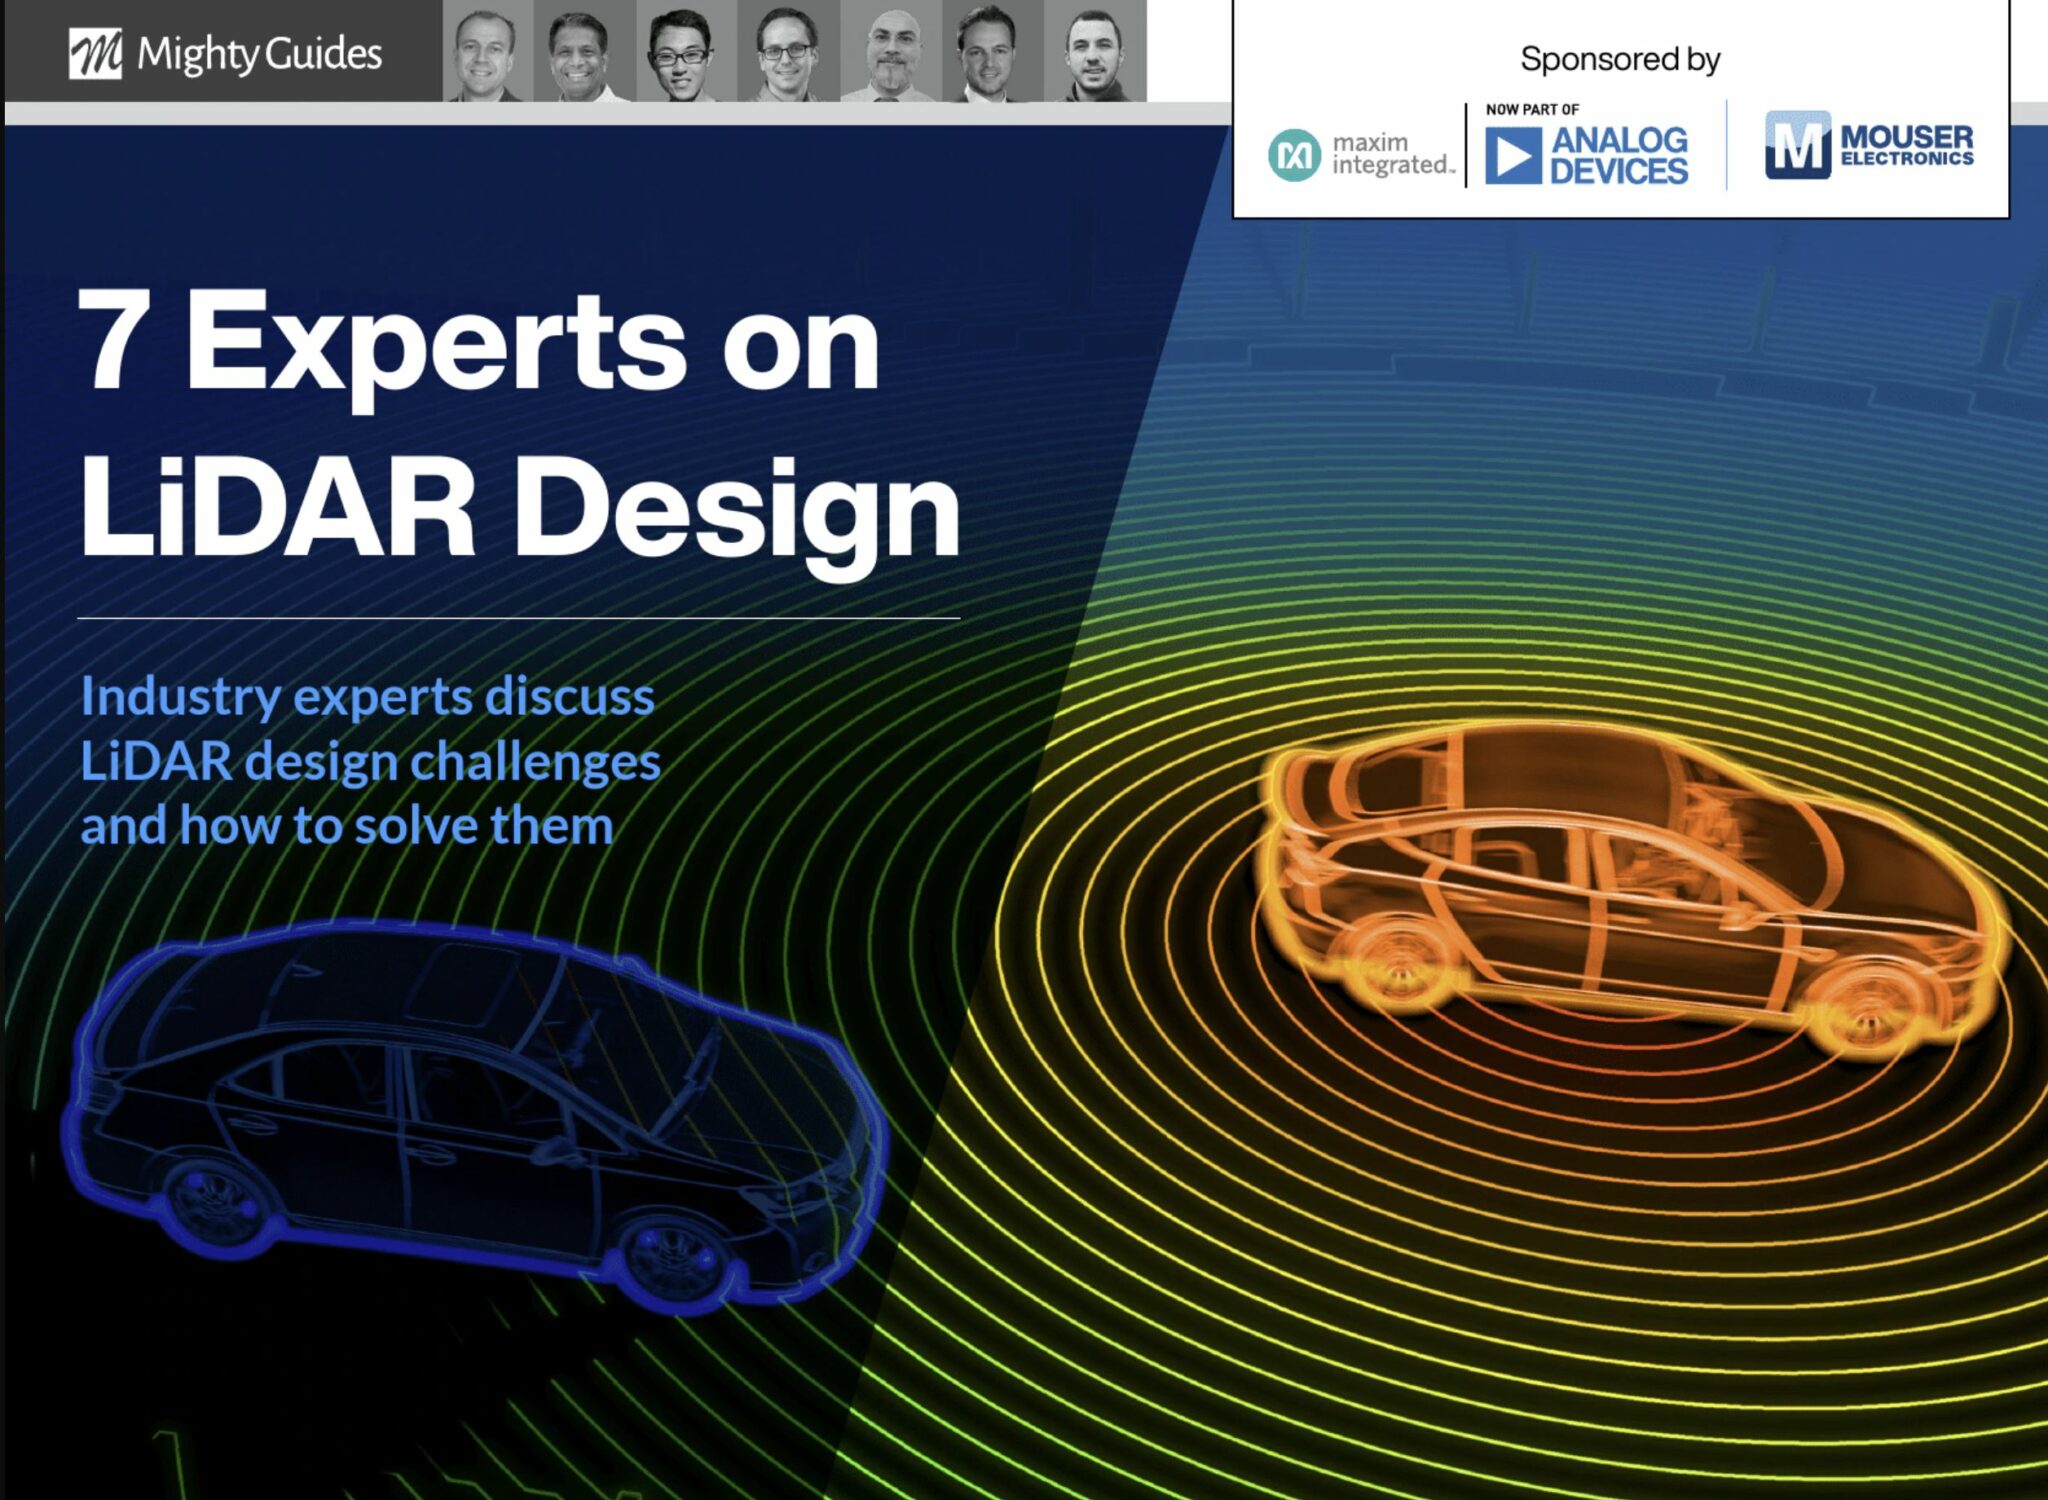2048x1500 pixels.
Task: Select the fifth expert headshot, bald man with beard
Action: (x=890, y=51)
